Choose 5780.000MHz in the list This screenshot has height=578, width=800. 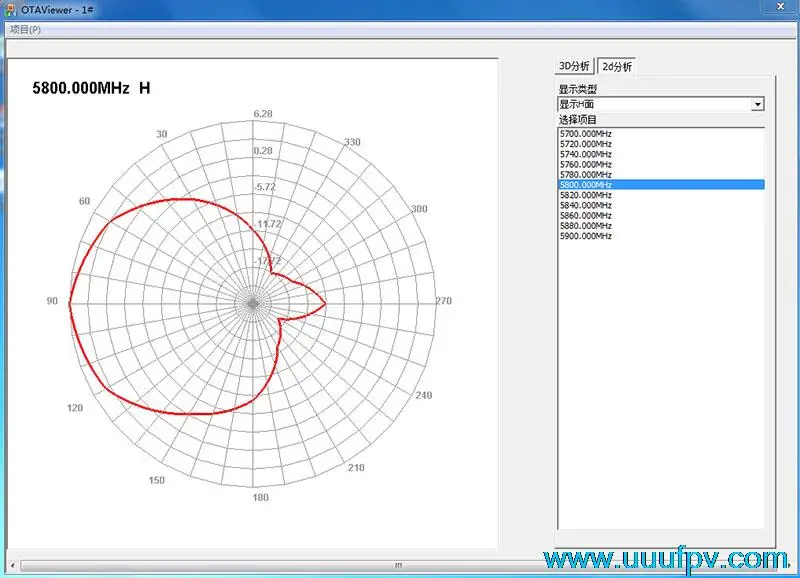[x=586, y=174]
